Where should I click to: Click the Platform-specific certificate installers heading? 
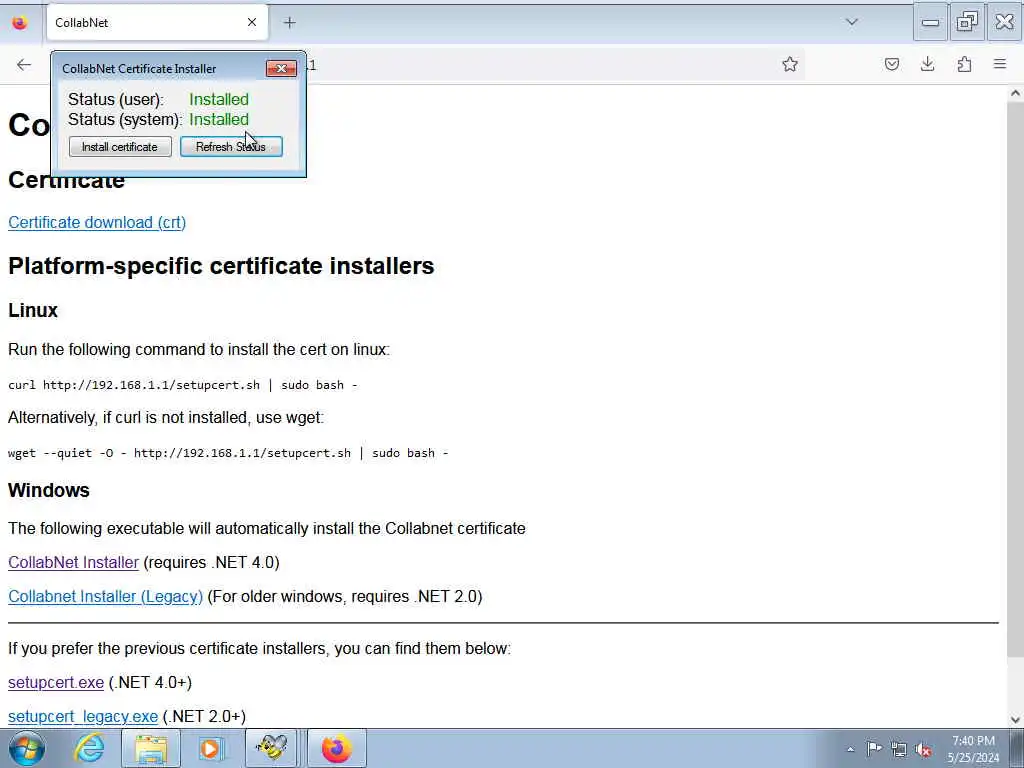(221, 266)
